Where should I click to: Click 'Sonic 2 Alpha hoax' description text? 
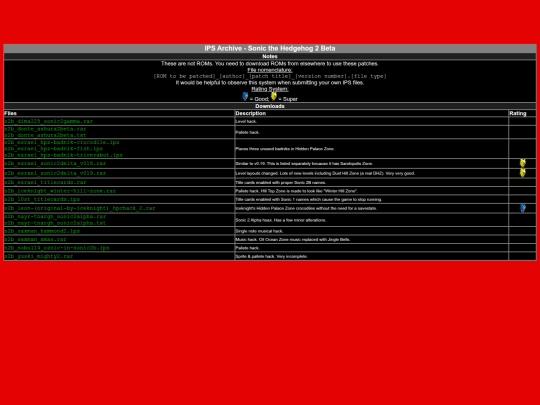click(281, 220)
